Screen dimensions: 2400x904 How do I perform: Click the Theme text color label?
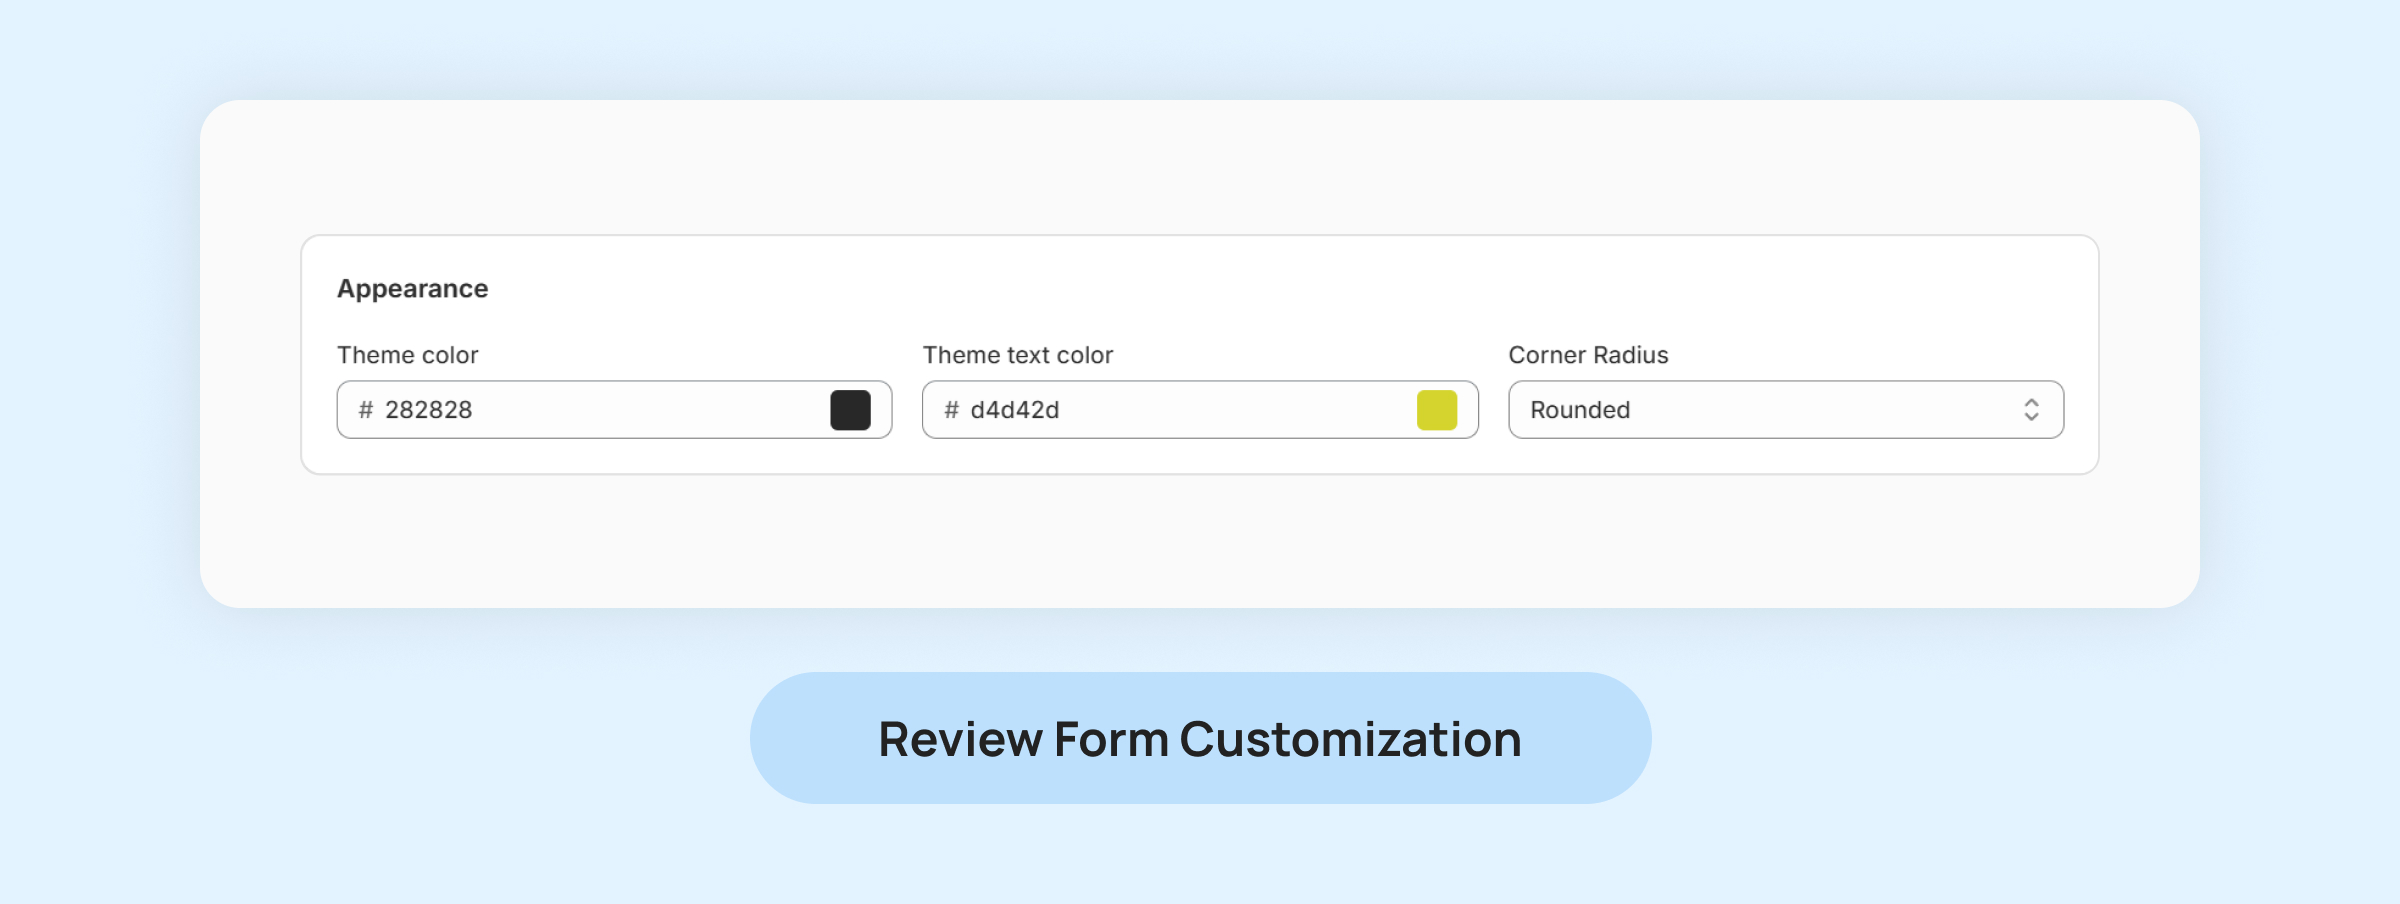click(1017, 355)
